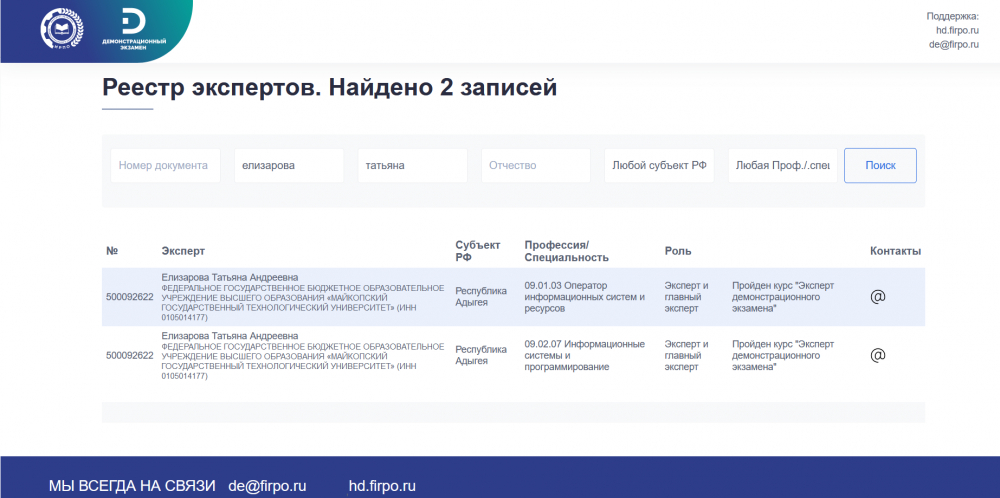Click the FIRPO round emblem logo

(x=62, y=28)
